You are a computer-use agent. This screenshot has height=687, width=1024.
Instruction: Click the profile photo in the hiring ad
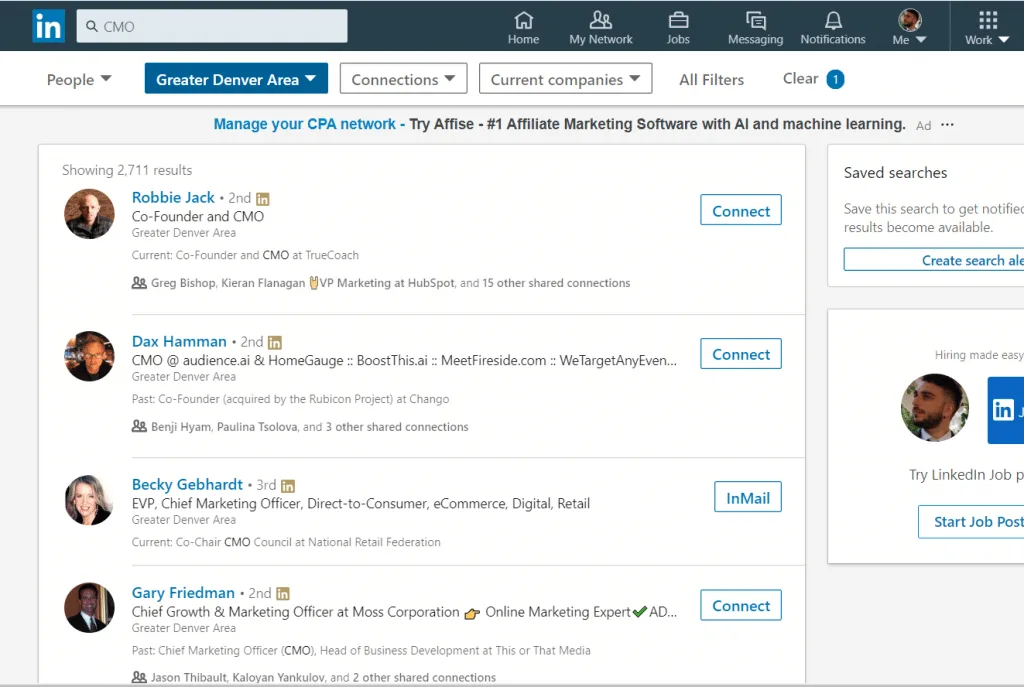pos(935,407)
